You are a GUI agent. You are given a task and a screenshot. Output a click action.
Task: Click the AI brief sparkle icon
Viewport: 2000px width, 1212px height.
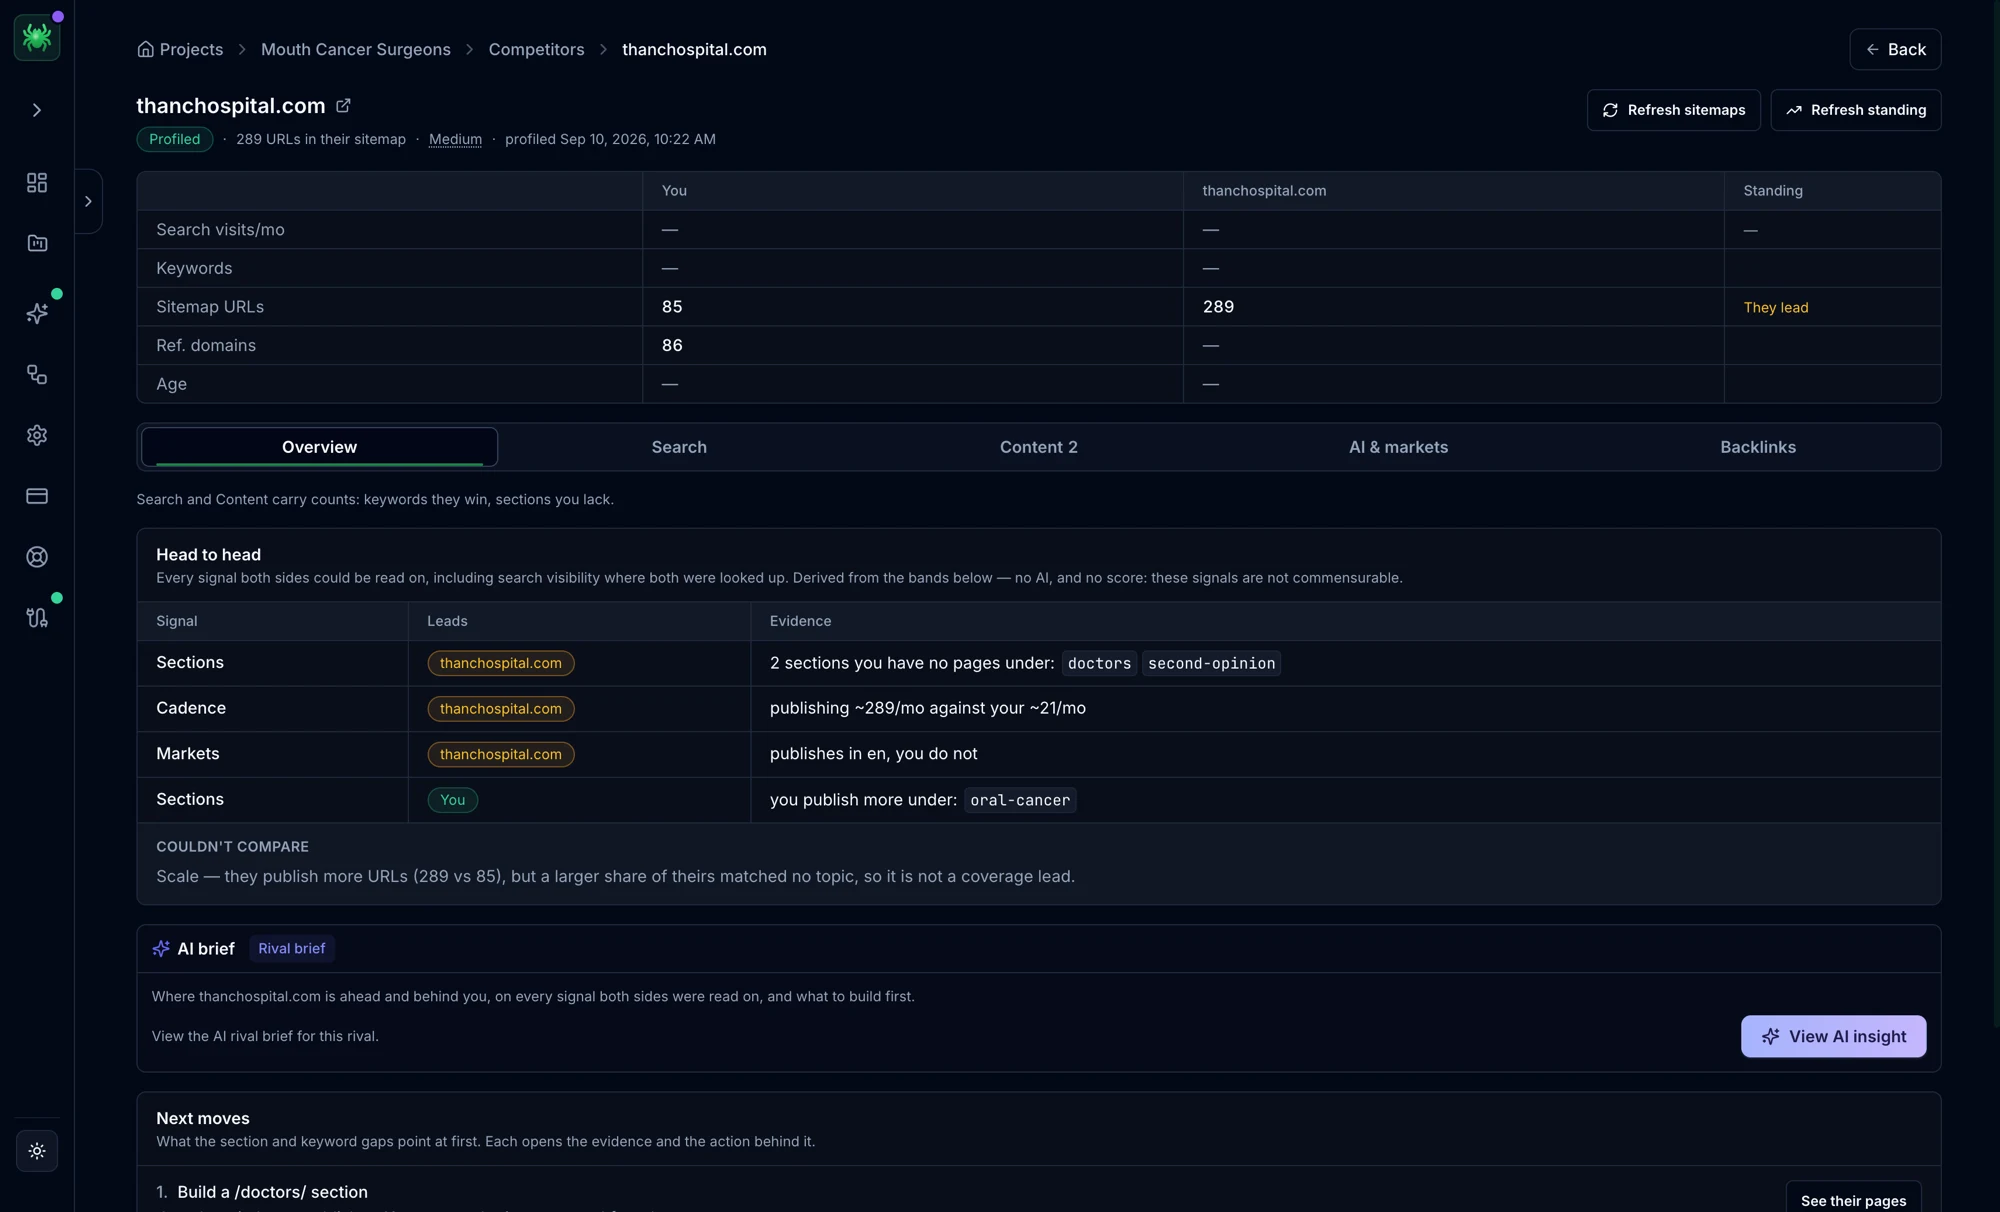(x=161, y=949)
